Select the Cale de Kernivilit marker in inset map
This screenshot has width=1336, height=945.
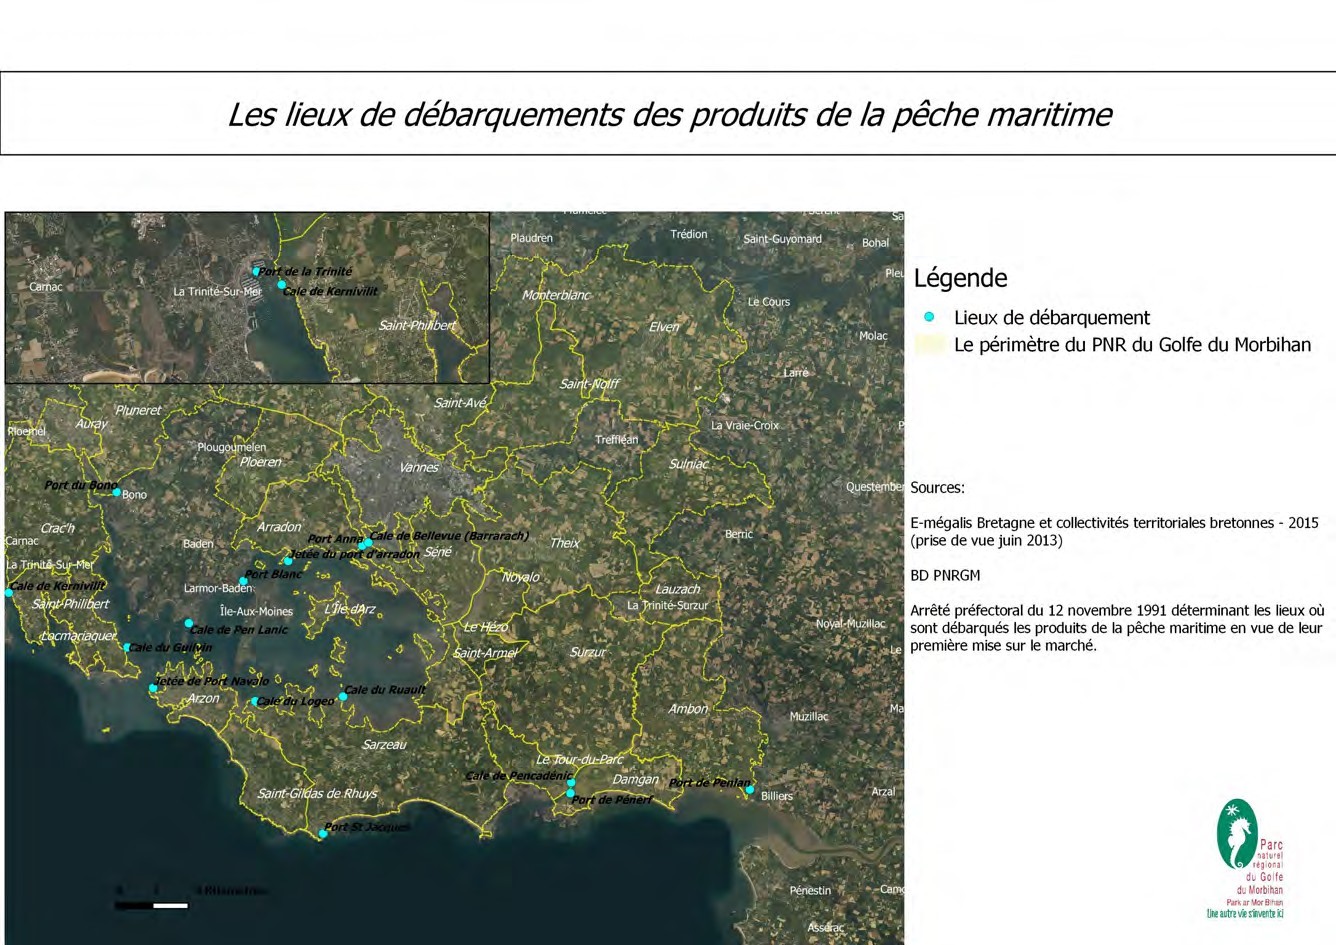tap(281, 285)
